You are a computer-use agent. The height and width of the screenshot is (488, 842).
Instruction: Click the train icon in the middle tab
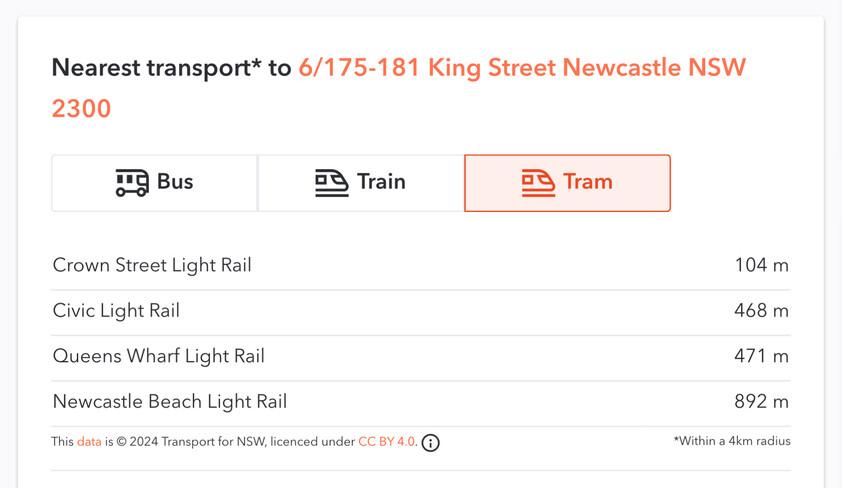coord(331,183)
